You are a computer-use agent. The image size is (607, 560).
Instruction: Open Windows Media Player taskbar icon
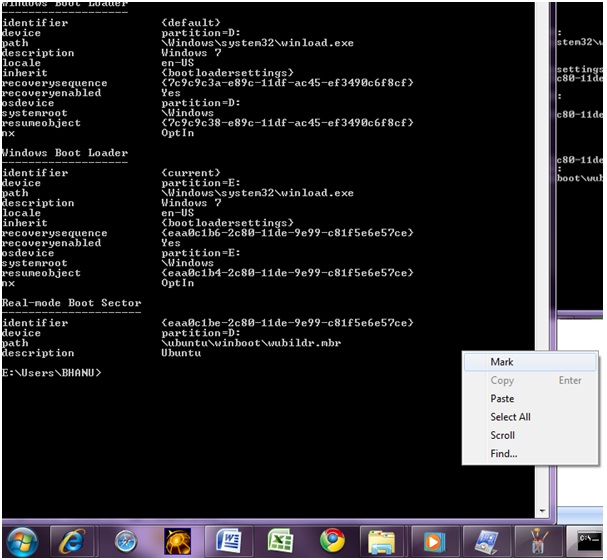click(434, 541)
